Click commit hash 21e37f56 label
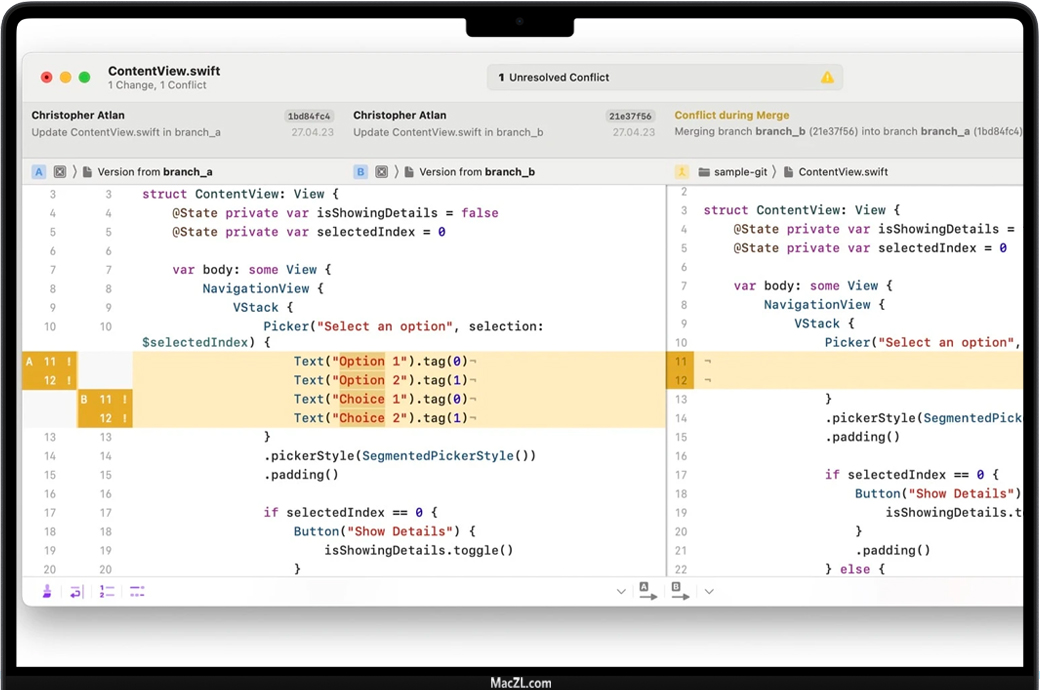Viewport: 1040px width, 690px height. coord(631,116)
